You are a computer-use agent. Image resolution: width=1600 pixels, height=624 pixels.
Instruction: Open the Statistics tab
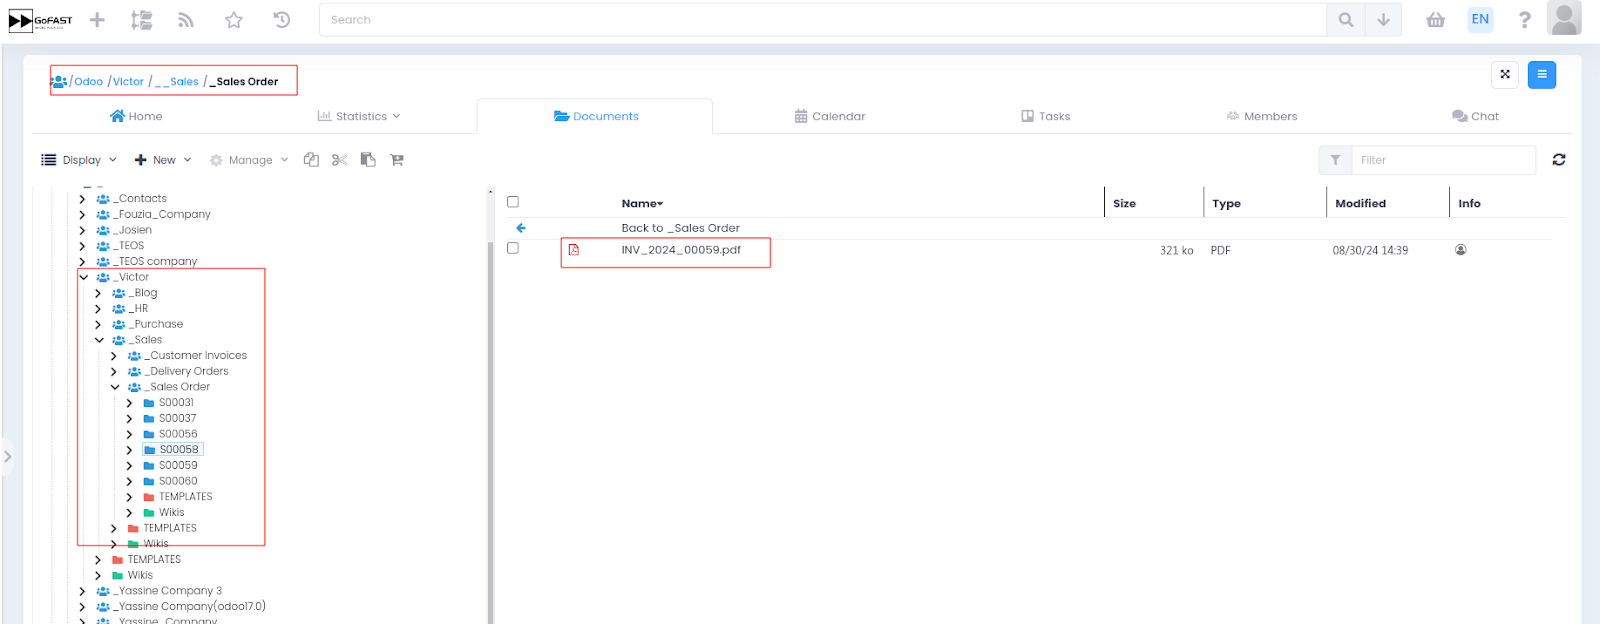359,116
